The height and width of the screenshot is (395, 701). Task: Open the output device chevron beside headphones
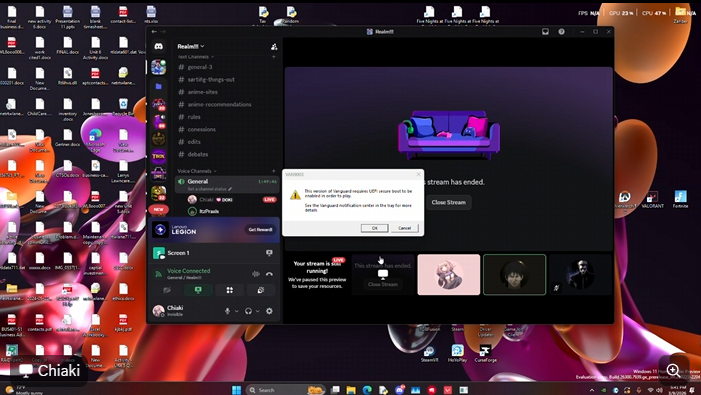[258, 311]
